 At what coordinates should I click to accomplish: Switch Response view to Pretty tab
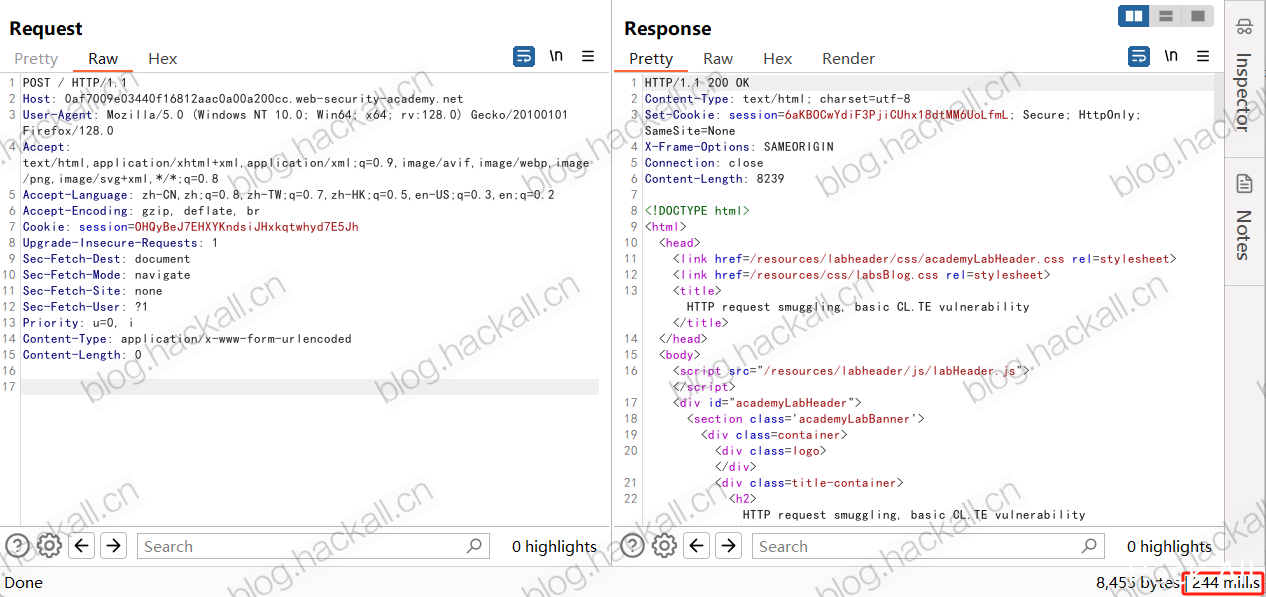point(651,59)
